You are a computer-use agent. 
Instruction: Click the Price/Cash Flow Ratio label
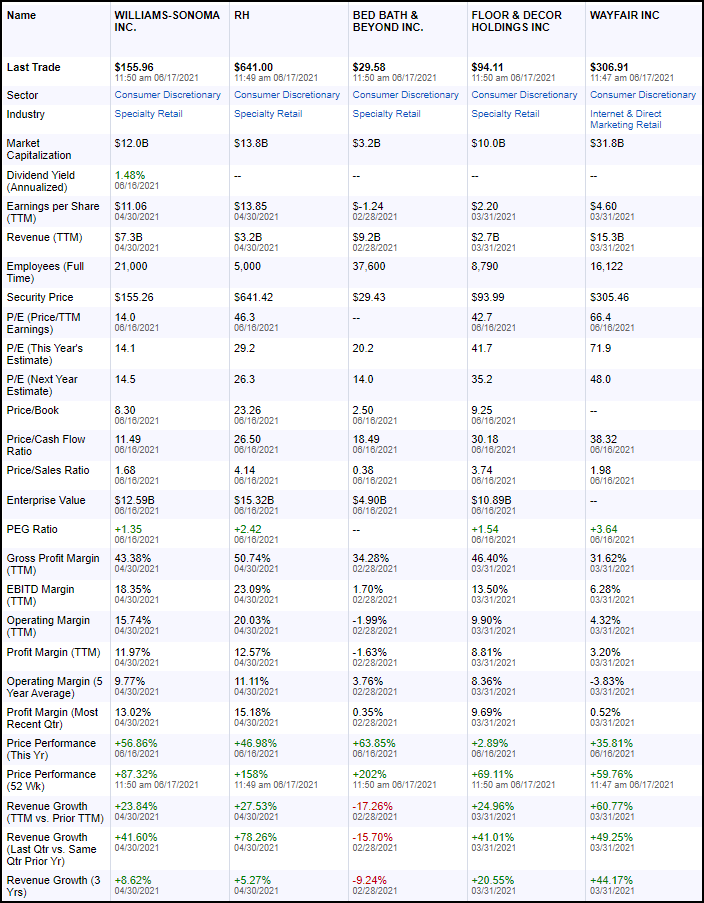(x=46, y=445)
